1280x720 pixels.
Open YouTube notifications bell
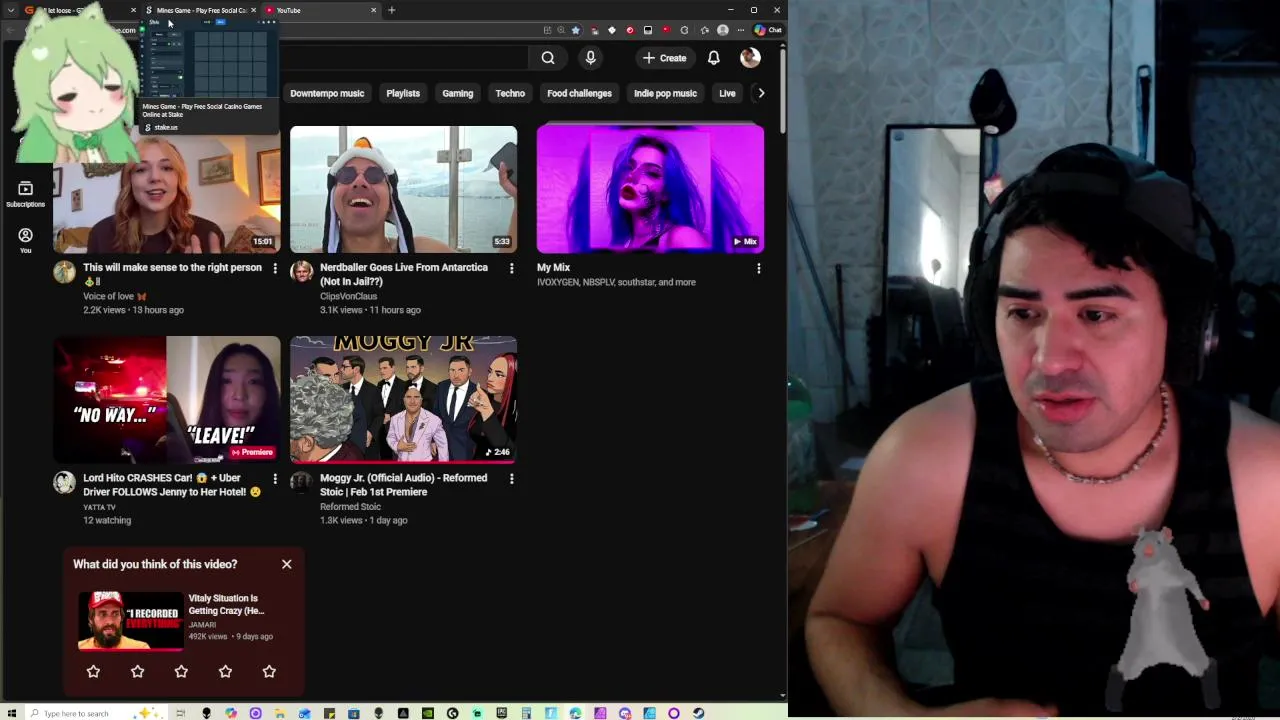[713, 58]
